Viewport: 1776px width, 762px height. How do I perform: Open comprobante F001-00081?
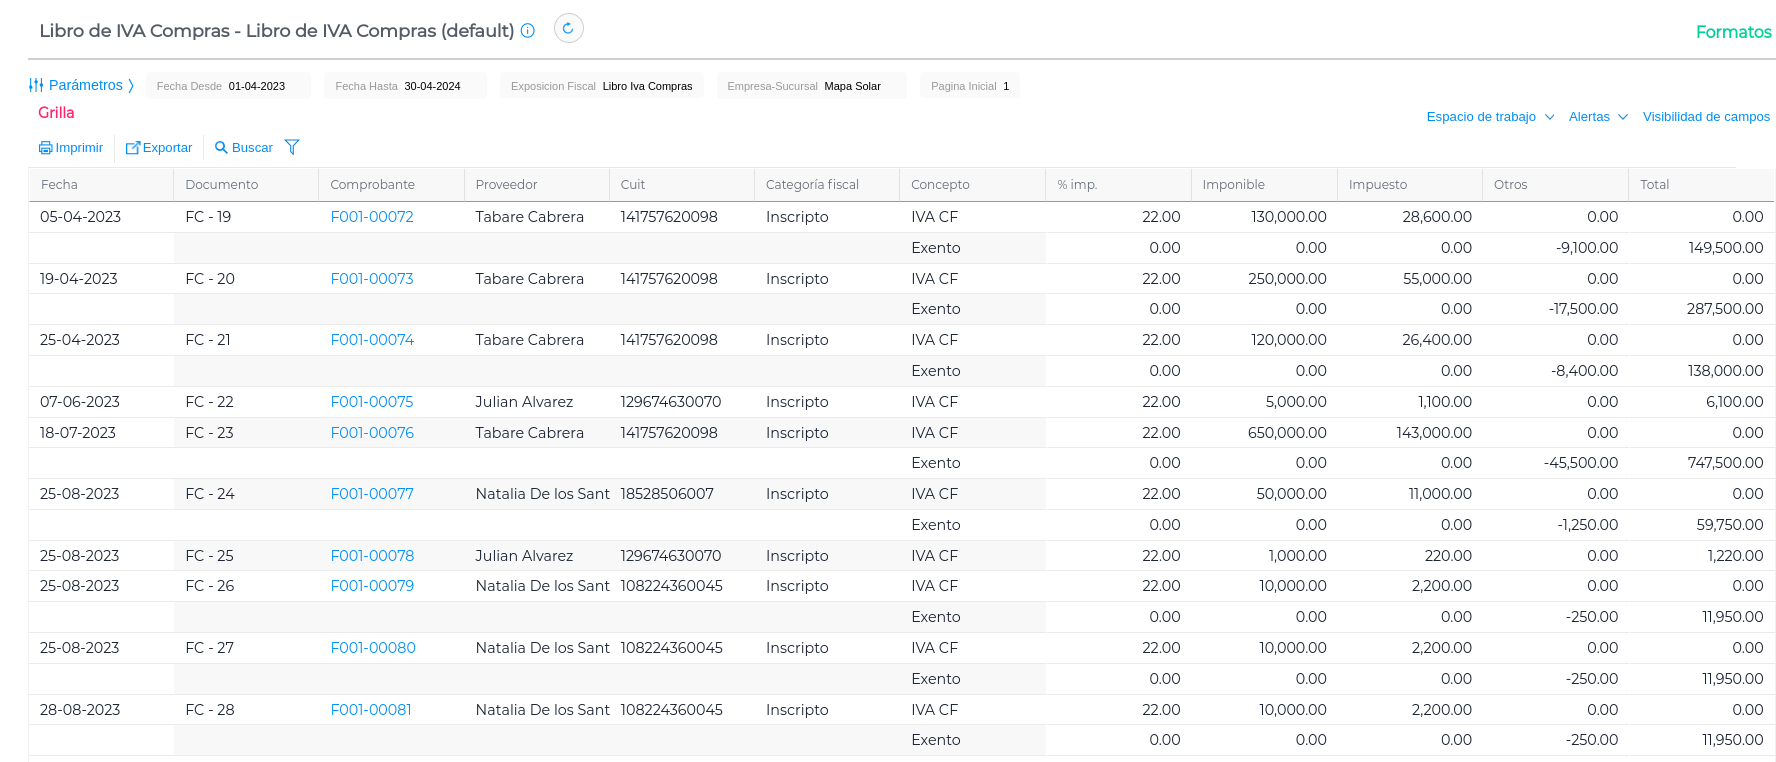370,710
